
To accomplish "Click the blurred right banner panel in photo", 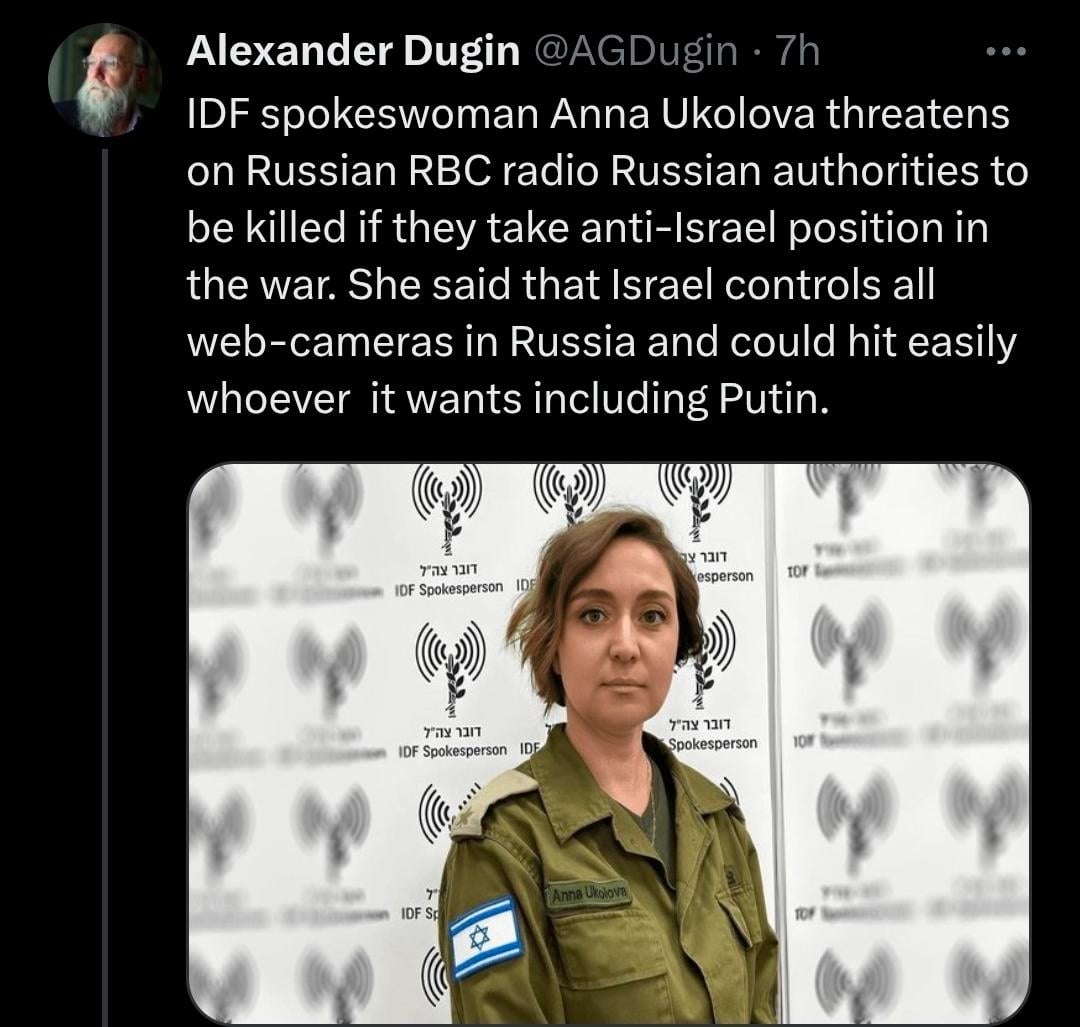I will click(x=902, y=744).
